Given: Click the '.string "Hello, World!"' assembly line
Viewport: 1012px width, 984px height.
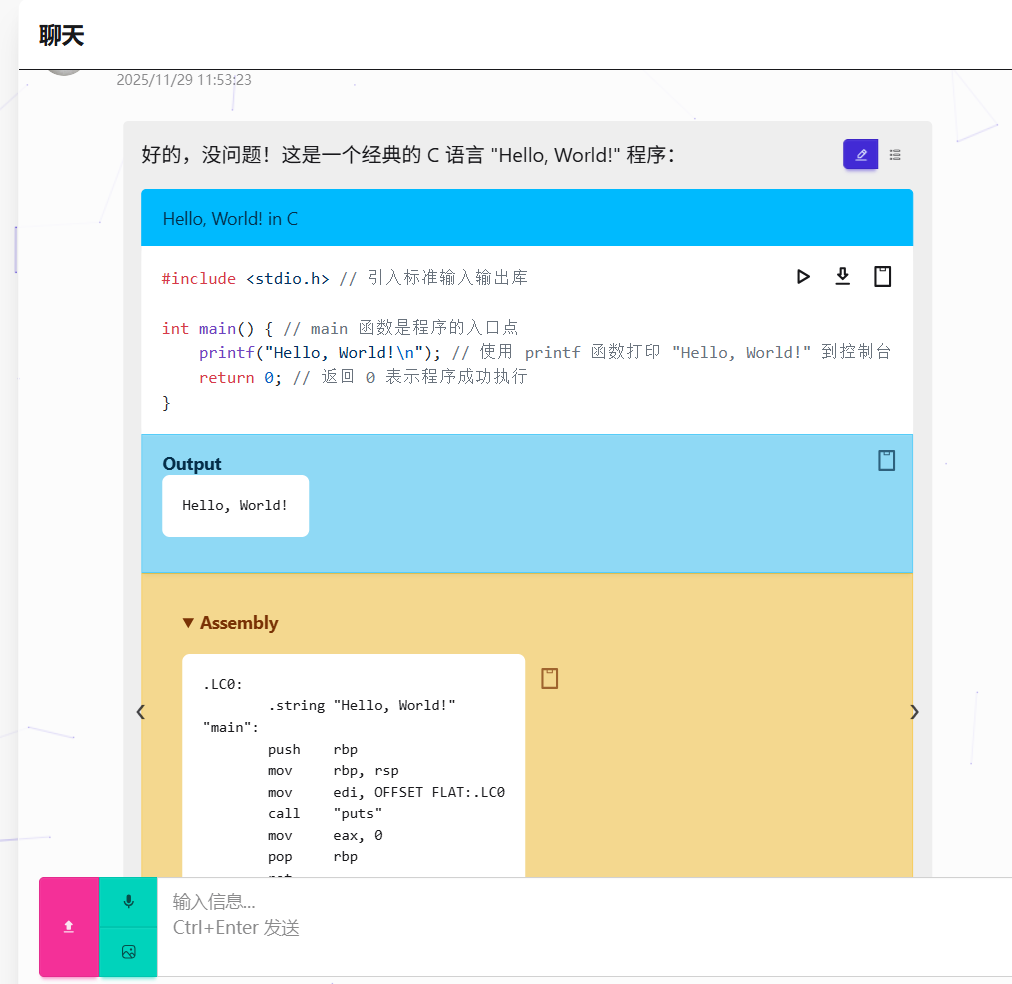Looking at the screenshot, I should (361, 705).
